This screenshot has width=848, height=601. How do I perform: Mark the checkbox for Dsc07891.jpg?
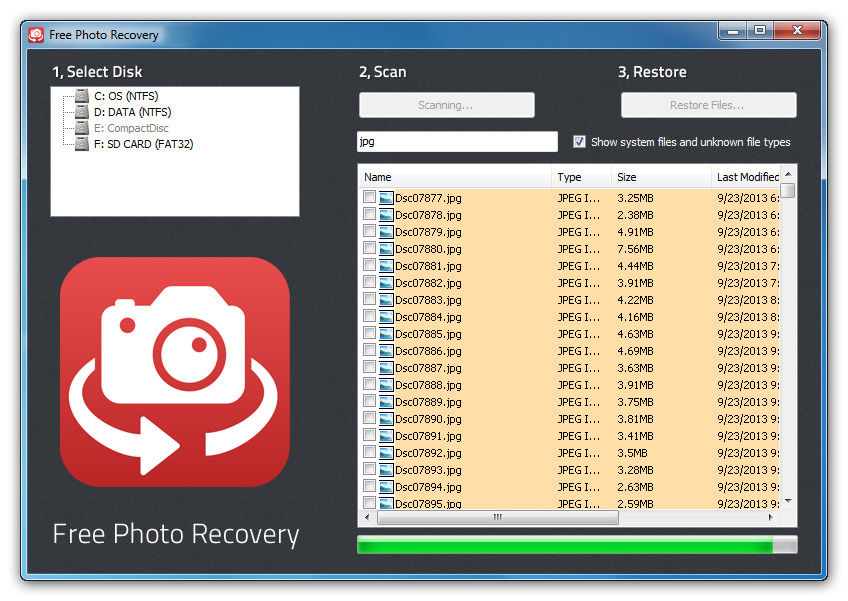pyautogui.click(x=369, y=435)
